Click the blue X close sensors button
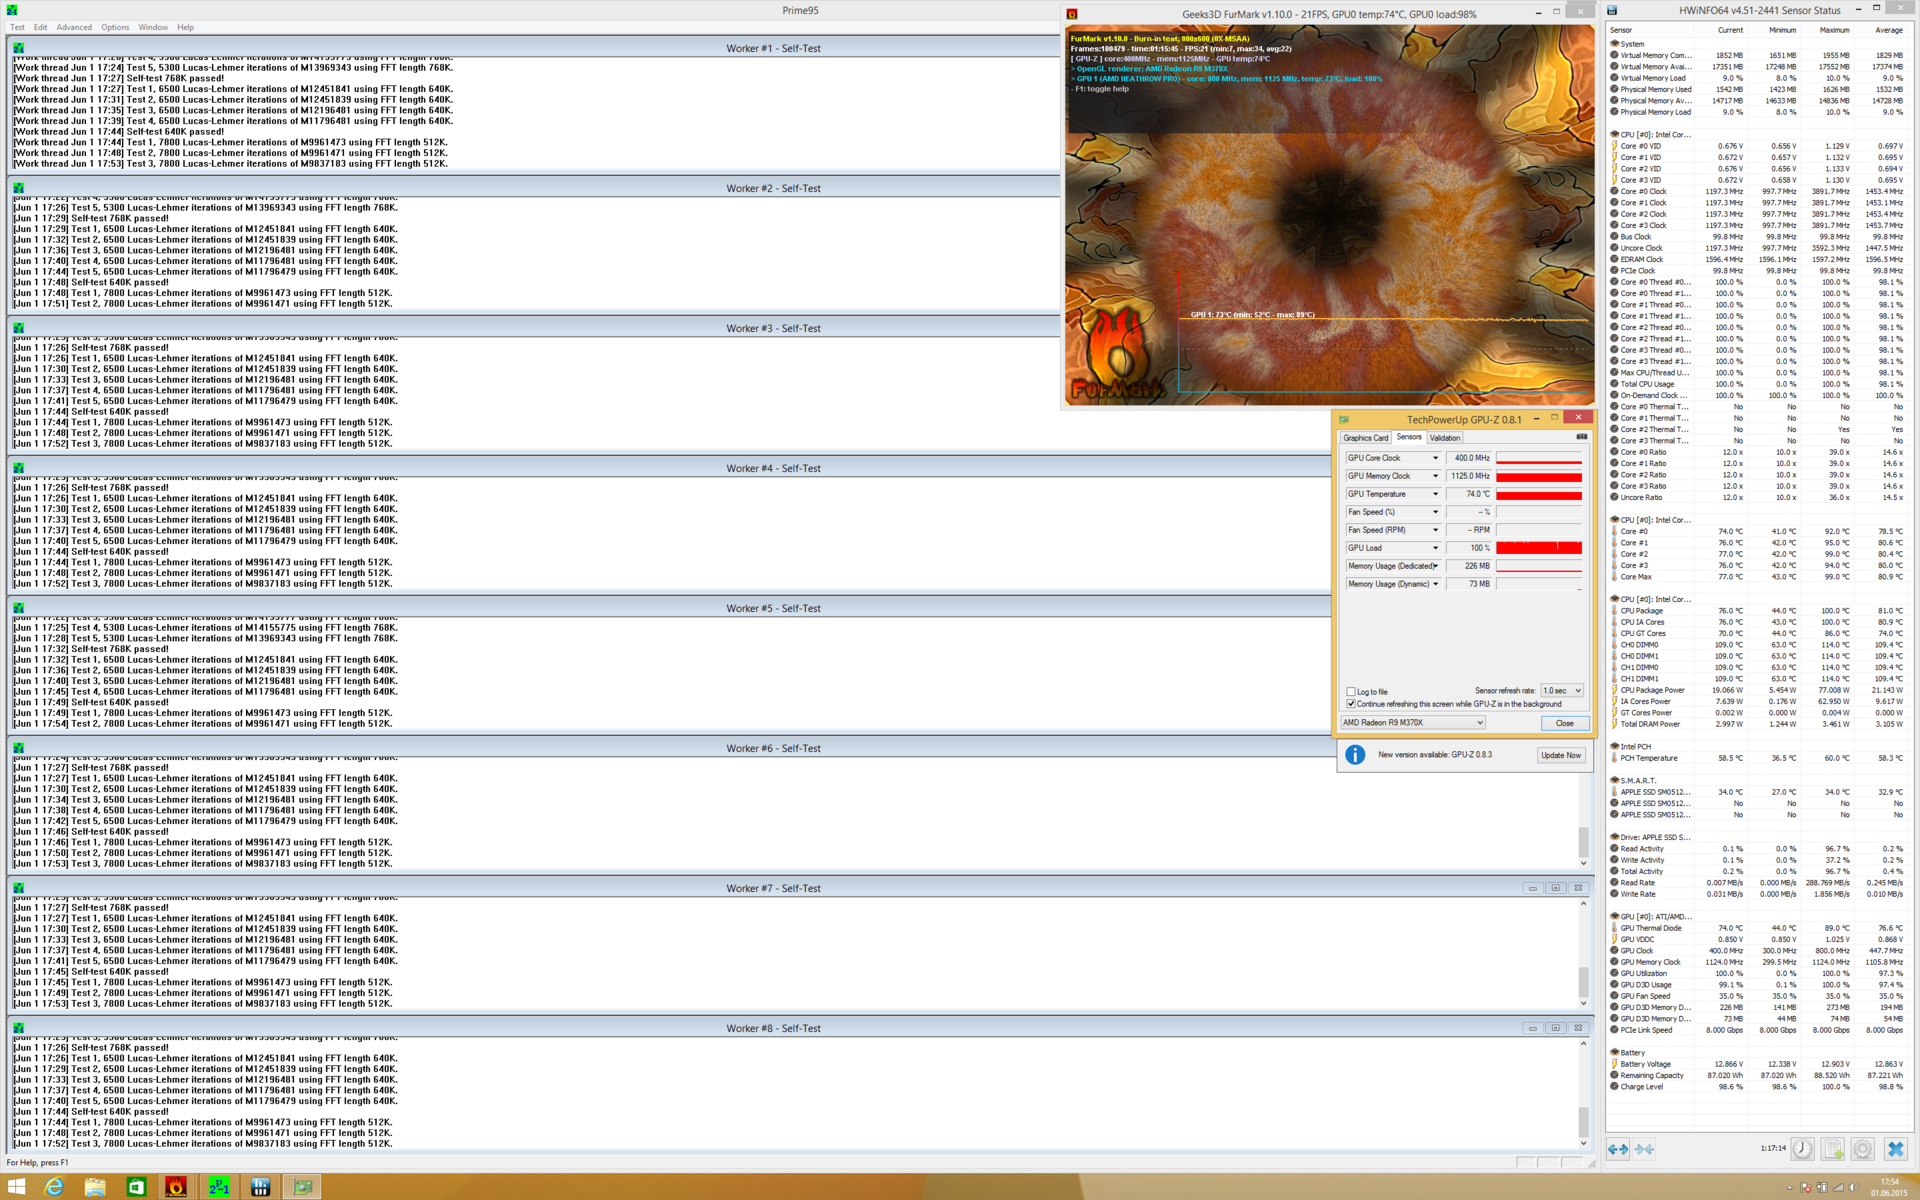This screenshot has width=1920, height=1200. click(x=1895, y=1149)
